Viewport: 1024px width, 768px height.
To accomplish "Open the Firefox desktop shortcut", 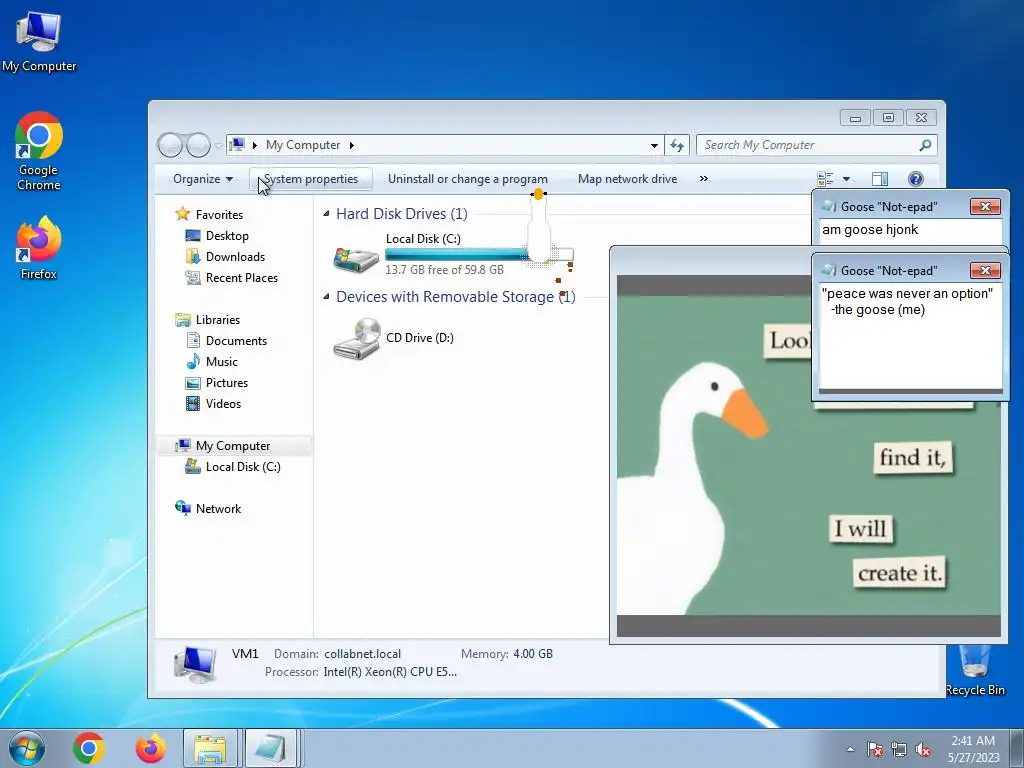I will (x=39, y=248).
